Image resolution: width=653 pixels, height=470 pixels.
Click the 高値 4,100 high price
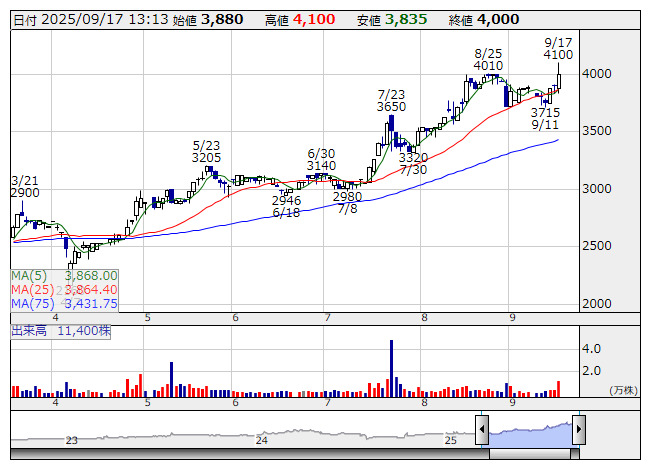pyautogui.click(x=300, y=20)
